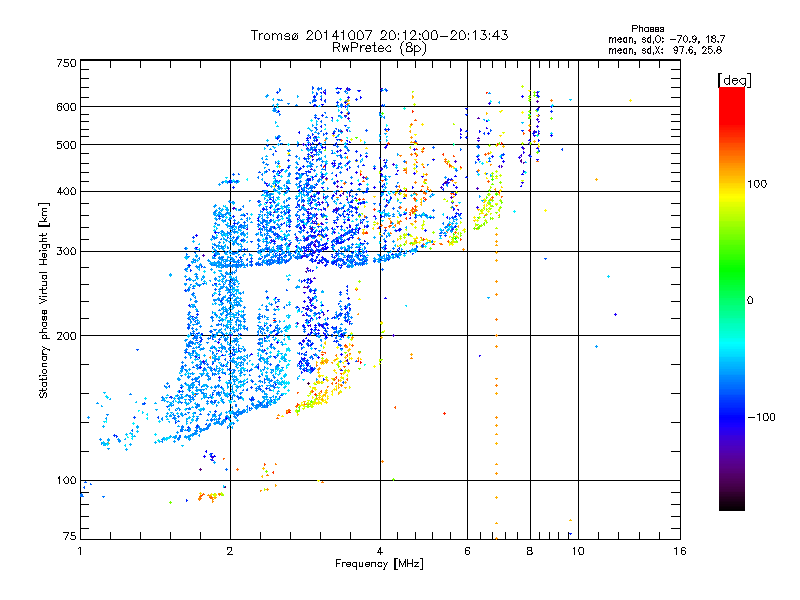Click the y-axis tick label '750'
This screenshot has width=800, height=600.
coord(67,63)
